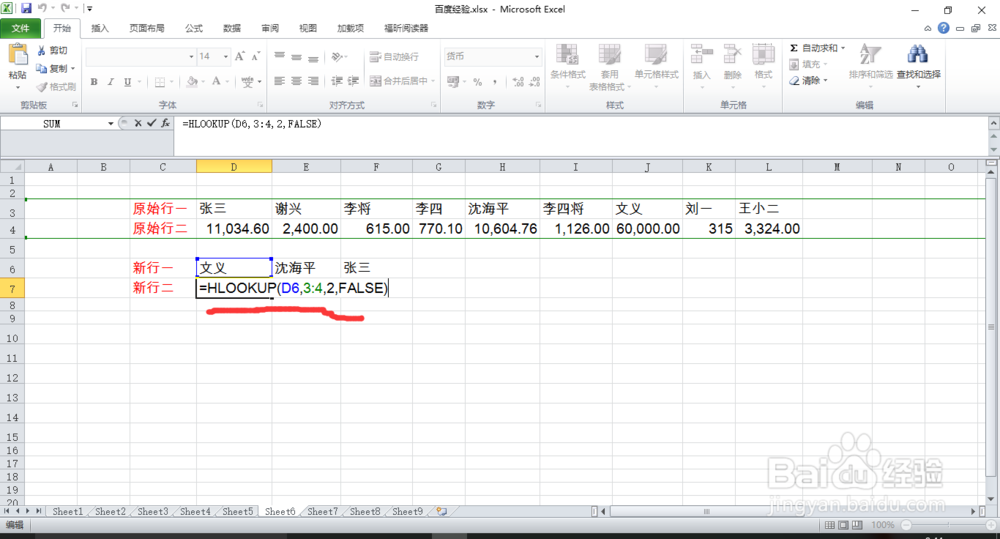Click the Excel Help question mark icon
The height and width of the screenshot is (539, 1000).
pyautogui.click(x=944, y=28)
